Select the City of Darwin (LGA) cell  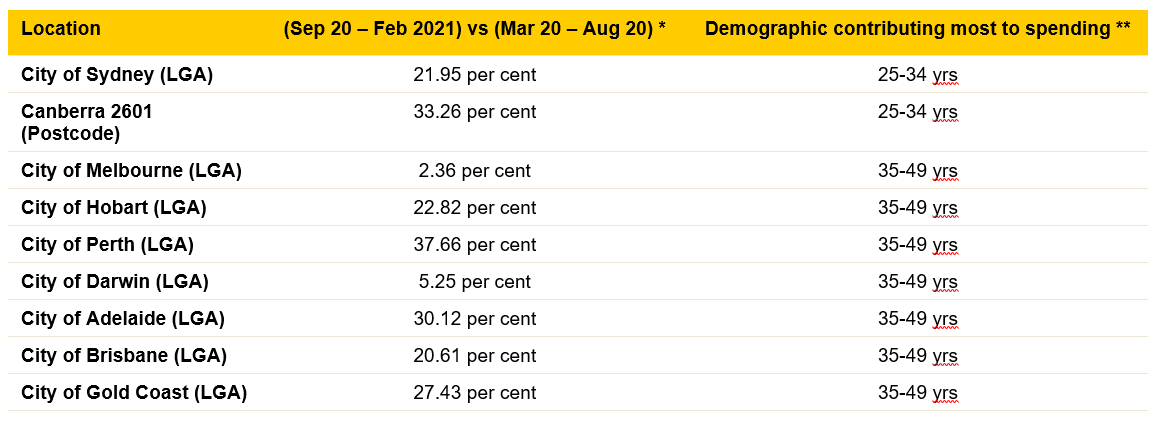tap(114, 282)
